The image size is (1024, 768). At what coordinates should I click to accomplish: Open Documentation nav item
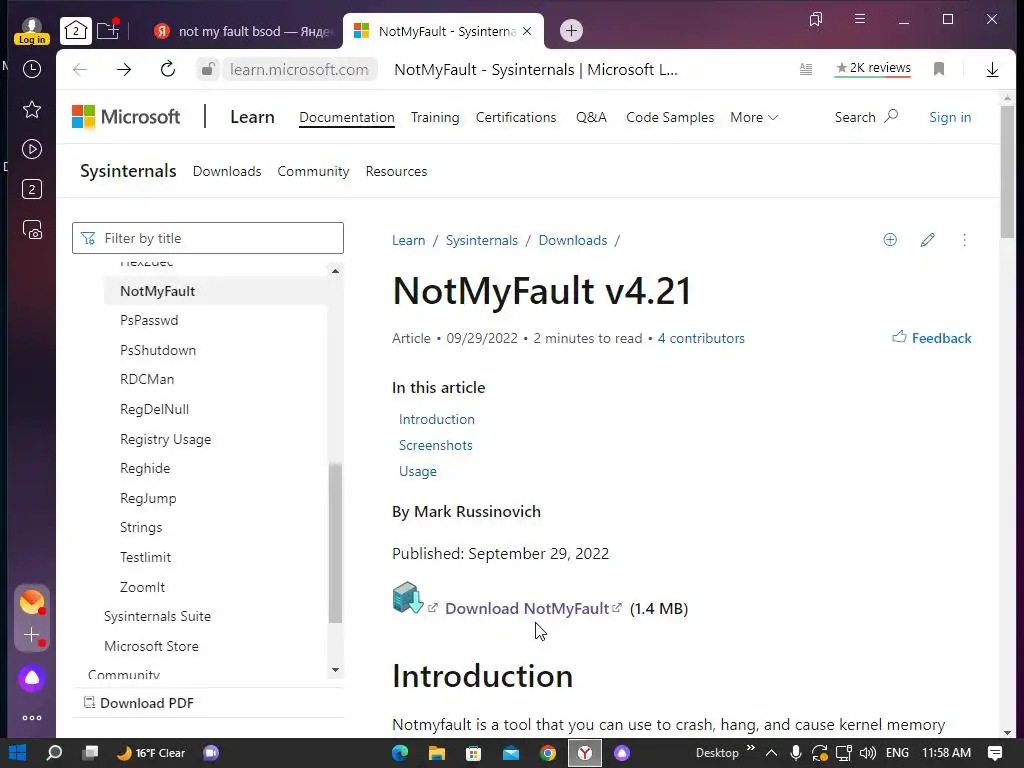347,118
